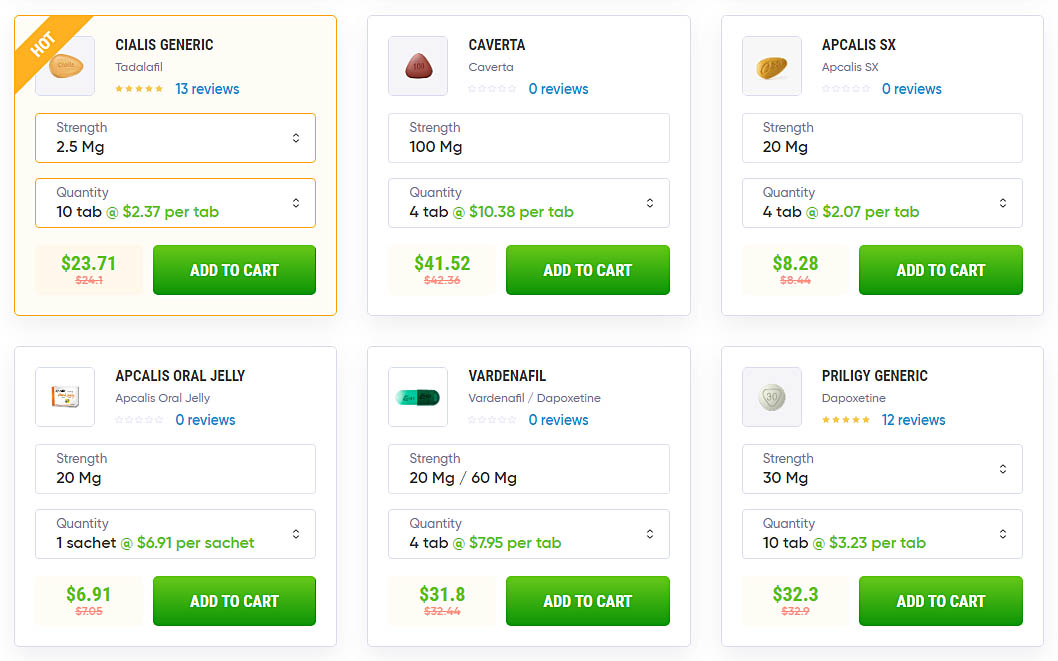Click the Apcalis Oral Jelly product image

65,397
